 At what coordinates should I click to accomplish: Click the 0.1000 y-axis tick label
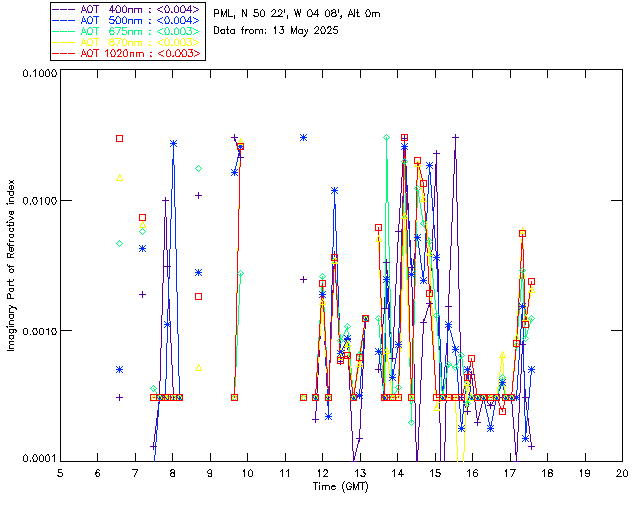pyautogui.click(x=39, y=73)
